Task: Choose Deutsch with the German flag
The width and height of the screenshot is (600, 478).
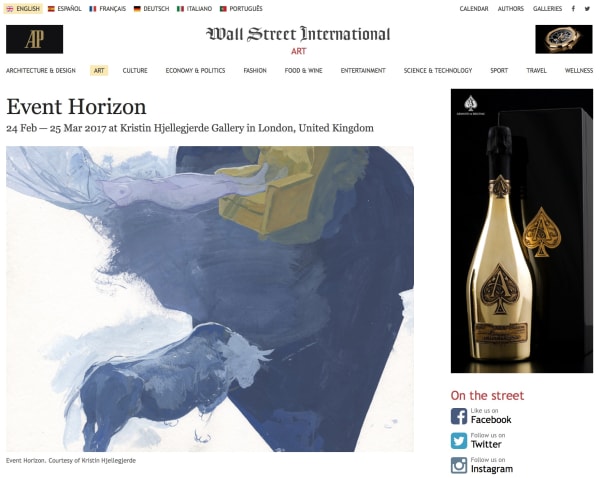Action: [x=152, y=8]
